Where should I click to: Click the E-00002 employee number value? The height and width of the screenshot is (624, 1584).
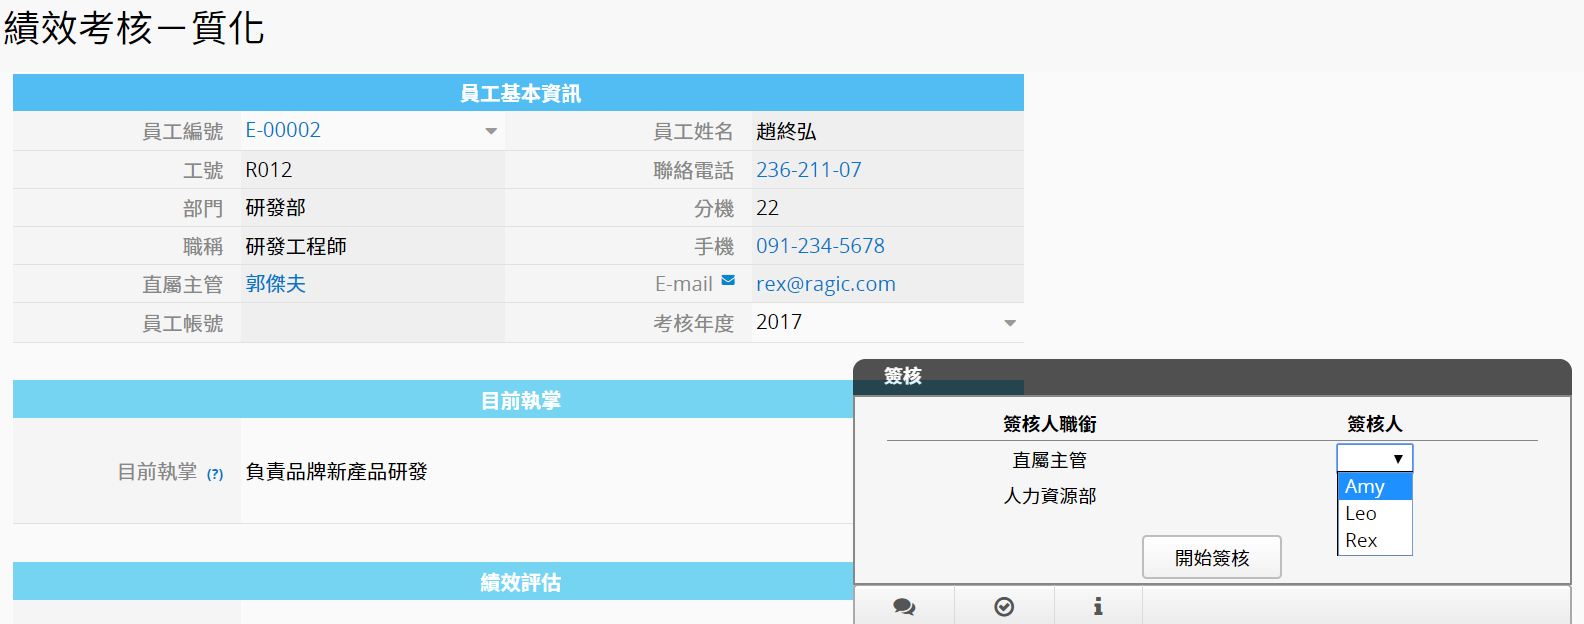click(x=283, y=131)
